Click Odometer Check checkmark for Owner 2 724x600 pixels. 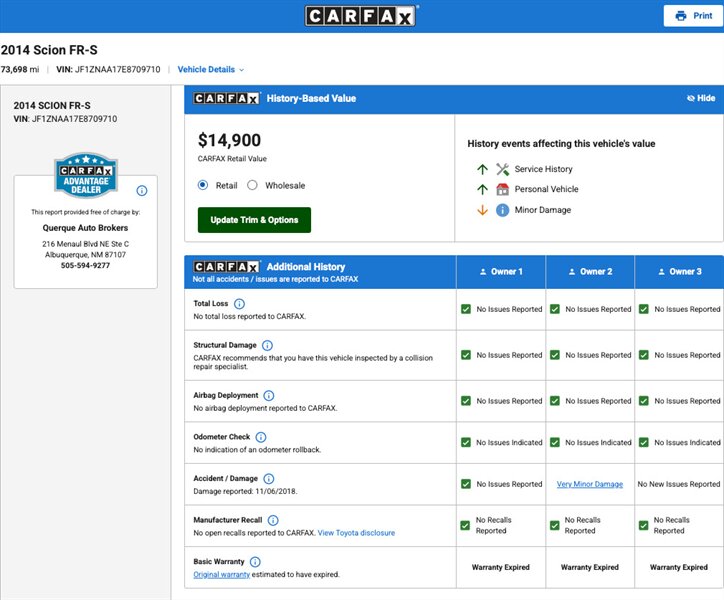[555, 442]
